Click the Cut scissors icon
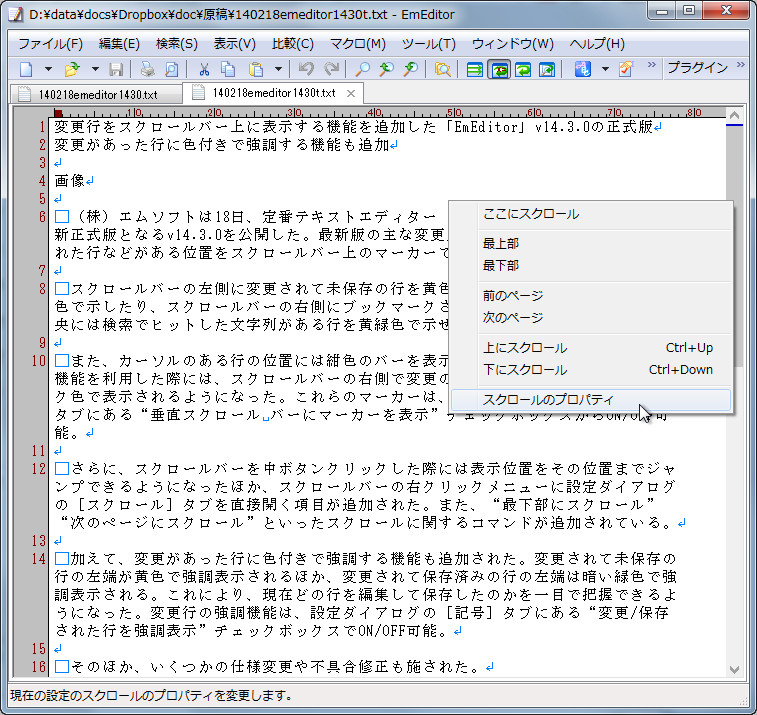Screen dimensions: 757x715 point(204,70)
